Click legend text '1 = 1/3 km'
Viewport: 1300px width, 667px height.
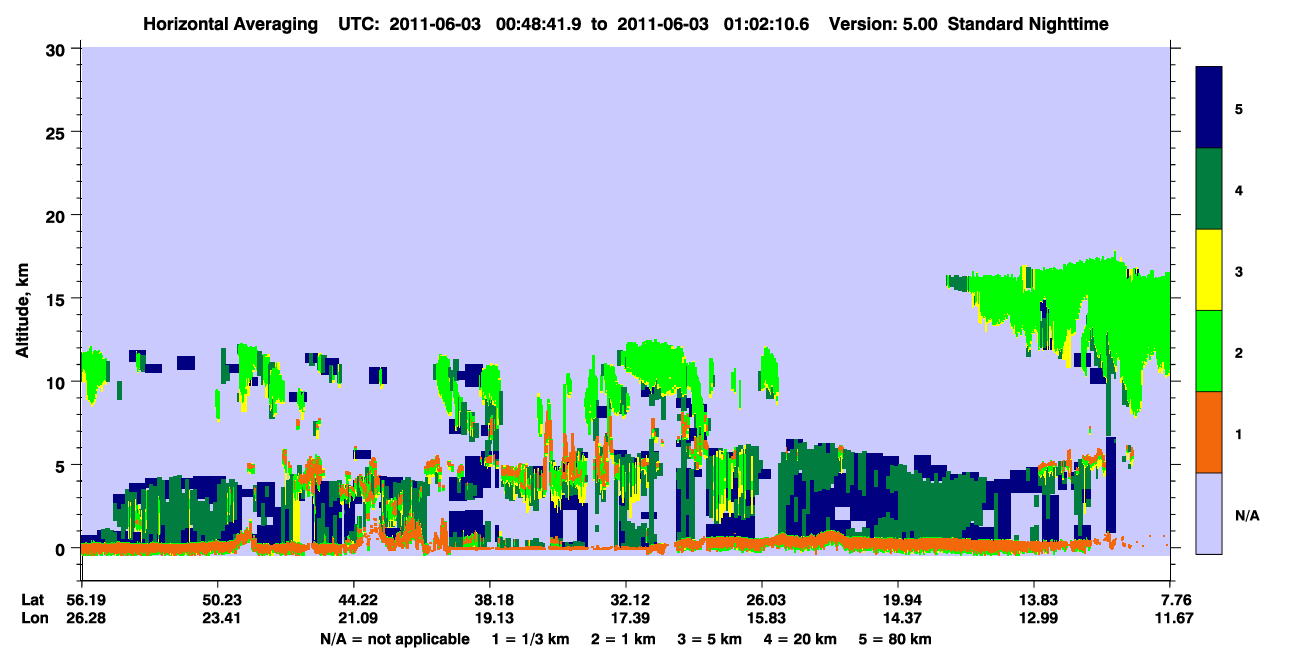532,638
